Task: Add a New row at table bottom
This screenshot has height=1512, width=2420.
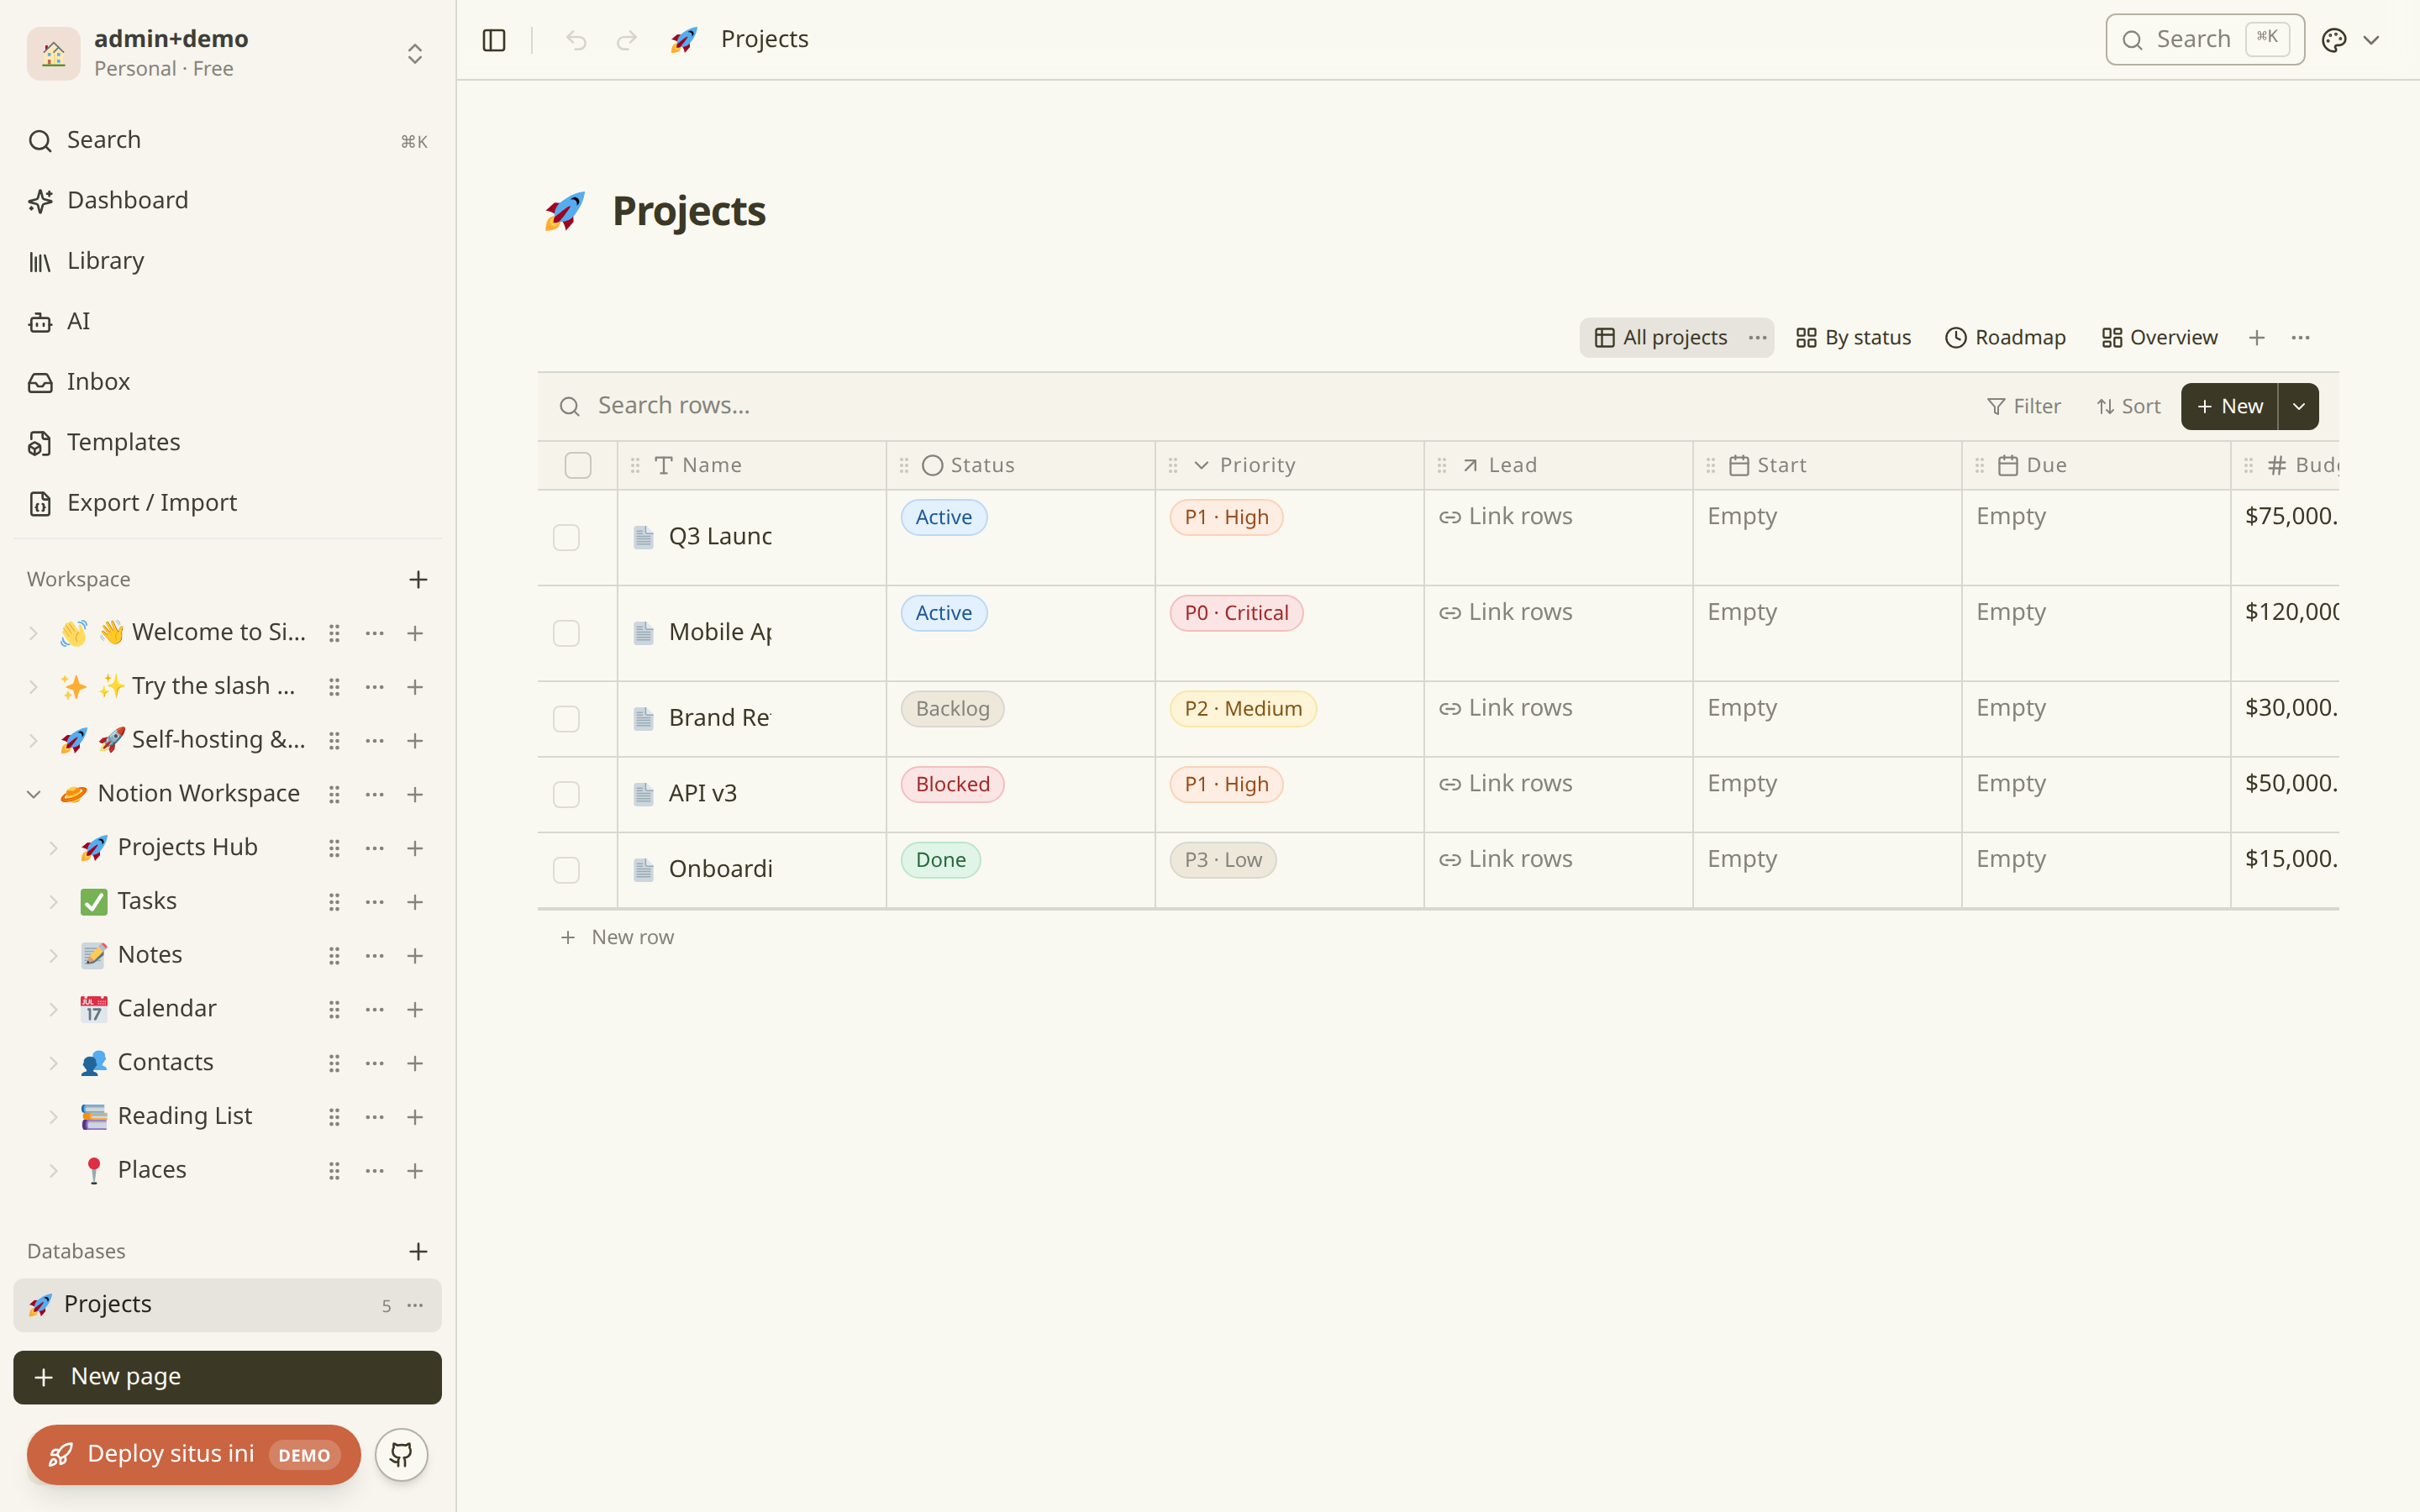Action: click(x=617, y=938)
